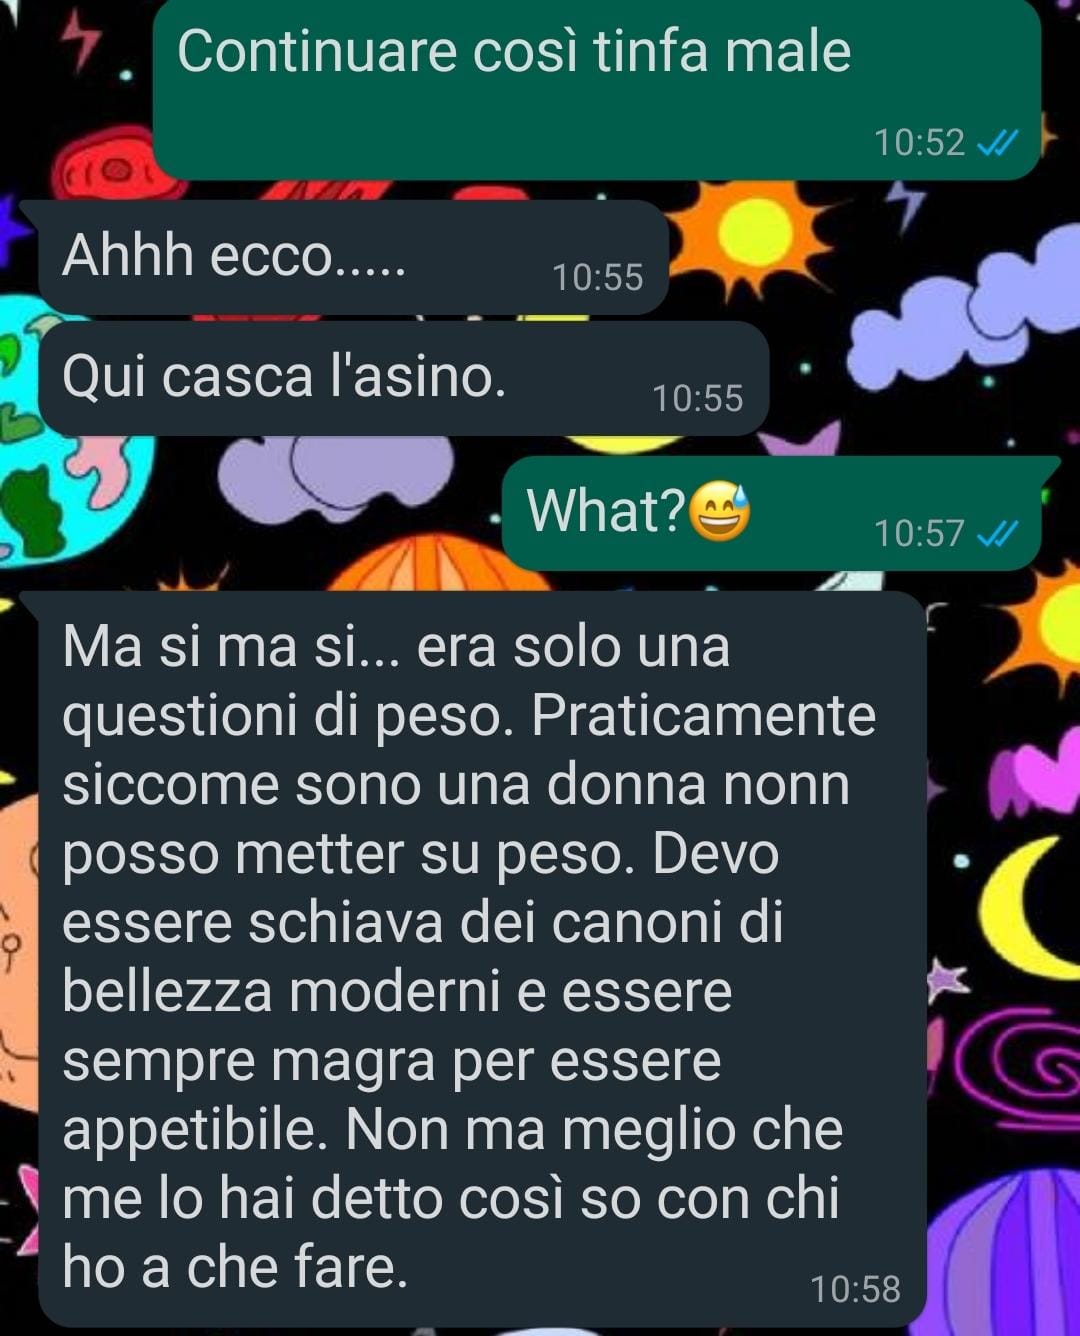This screenshot has width=1080, height=1336.
Task: Tap the 10:52 timestamp
Action: (919, 143)
